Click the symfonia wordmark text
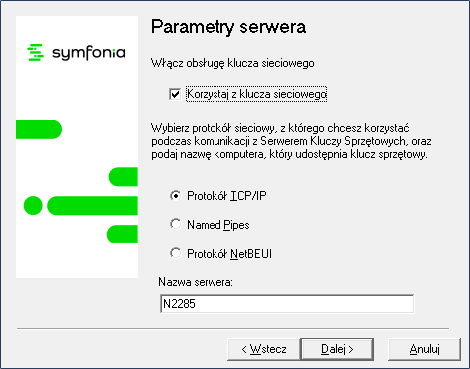Image resolution: width=470 pixels, height=369 pixels. [x=89, y=53]
